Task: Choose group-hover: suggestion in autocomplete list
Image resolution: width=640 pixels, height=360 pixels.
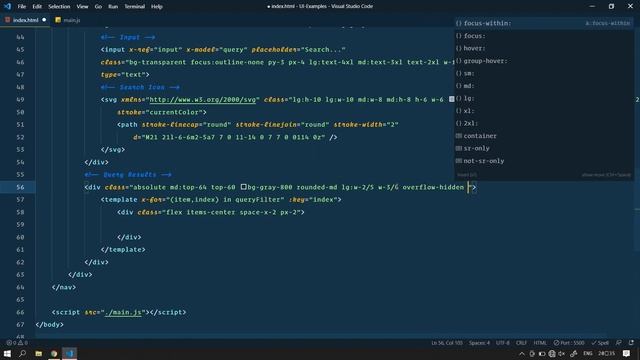Action: point(544,61)
